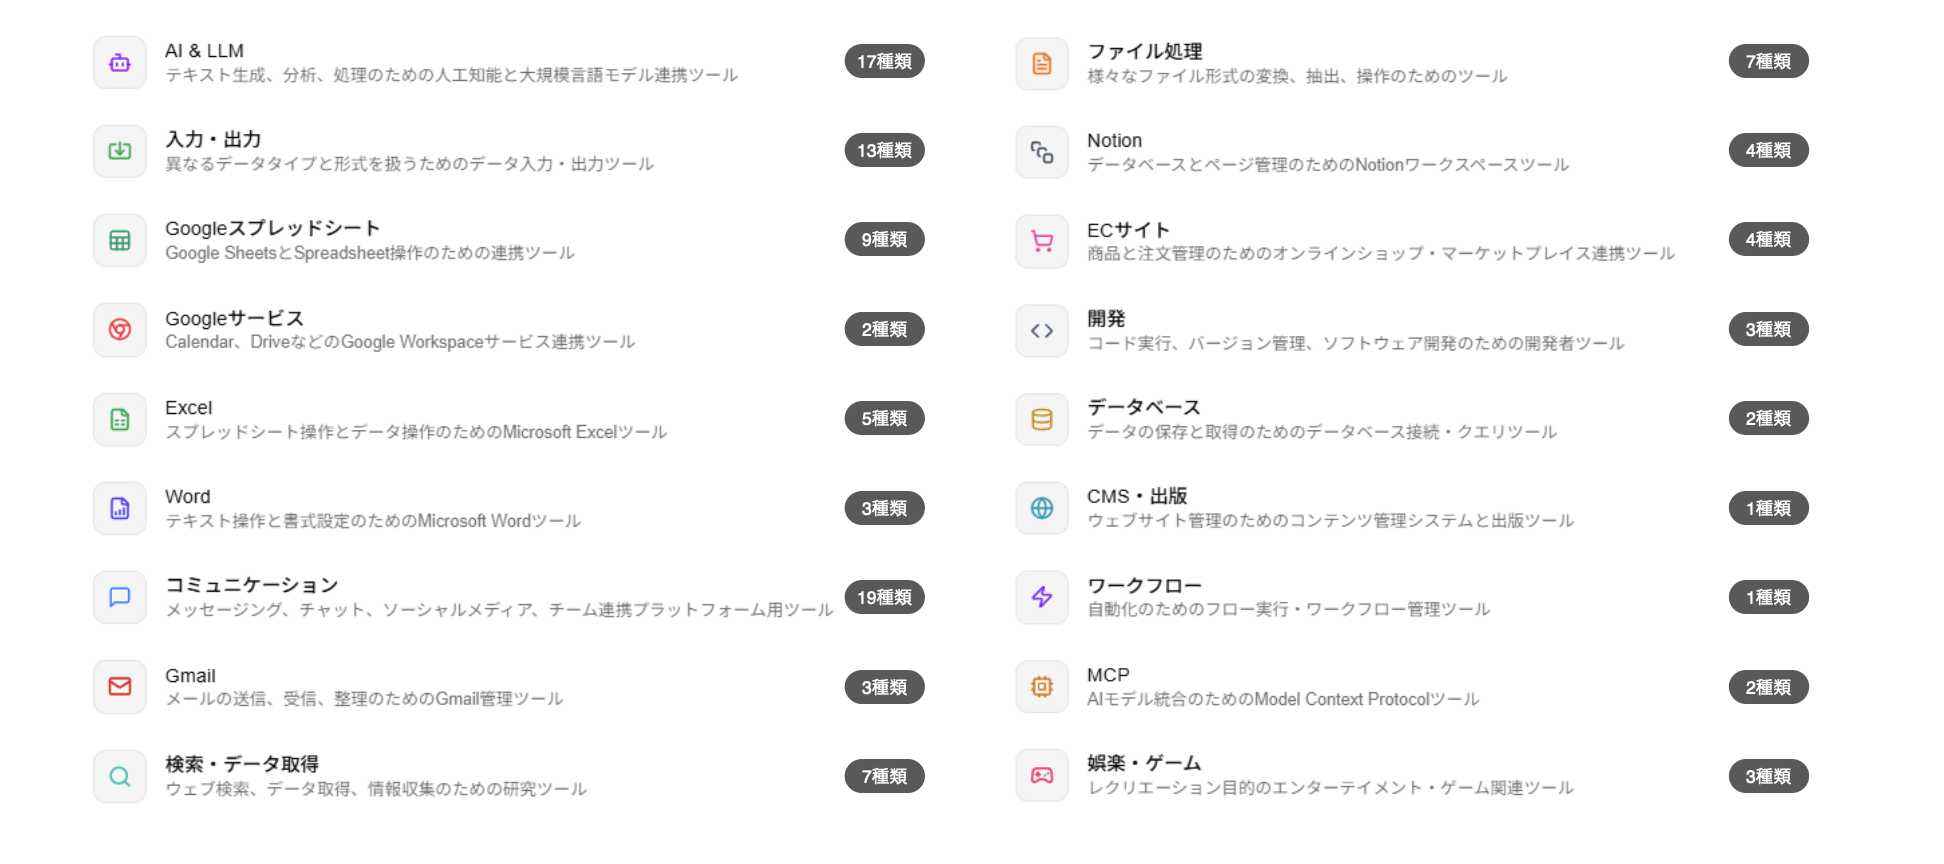Viewport: 1944px width, 864px height.
Task: Click the 19種類 badge for コミュニケーション
Action: click(x=884, y=597)
